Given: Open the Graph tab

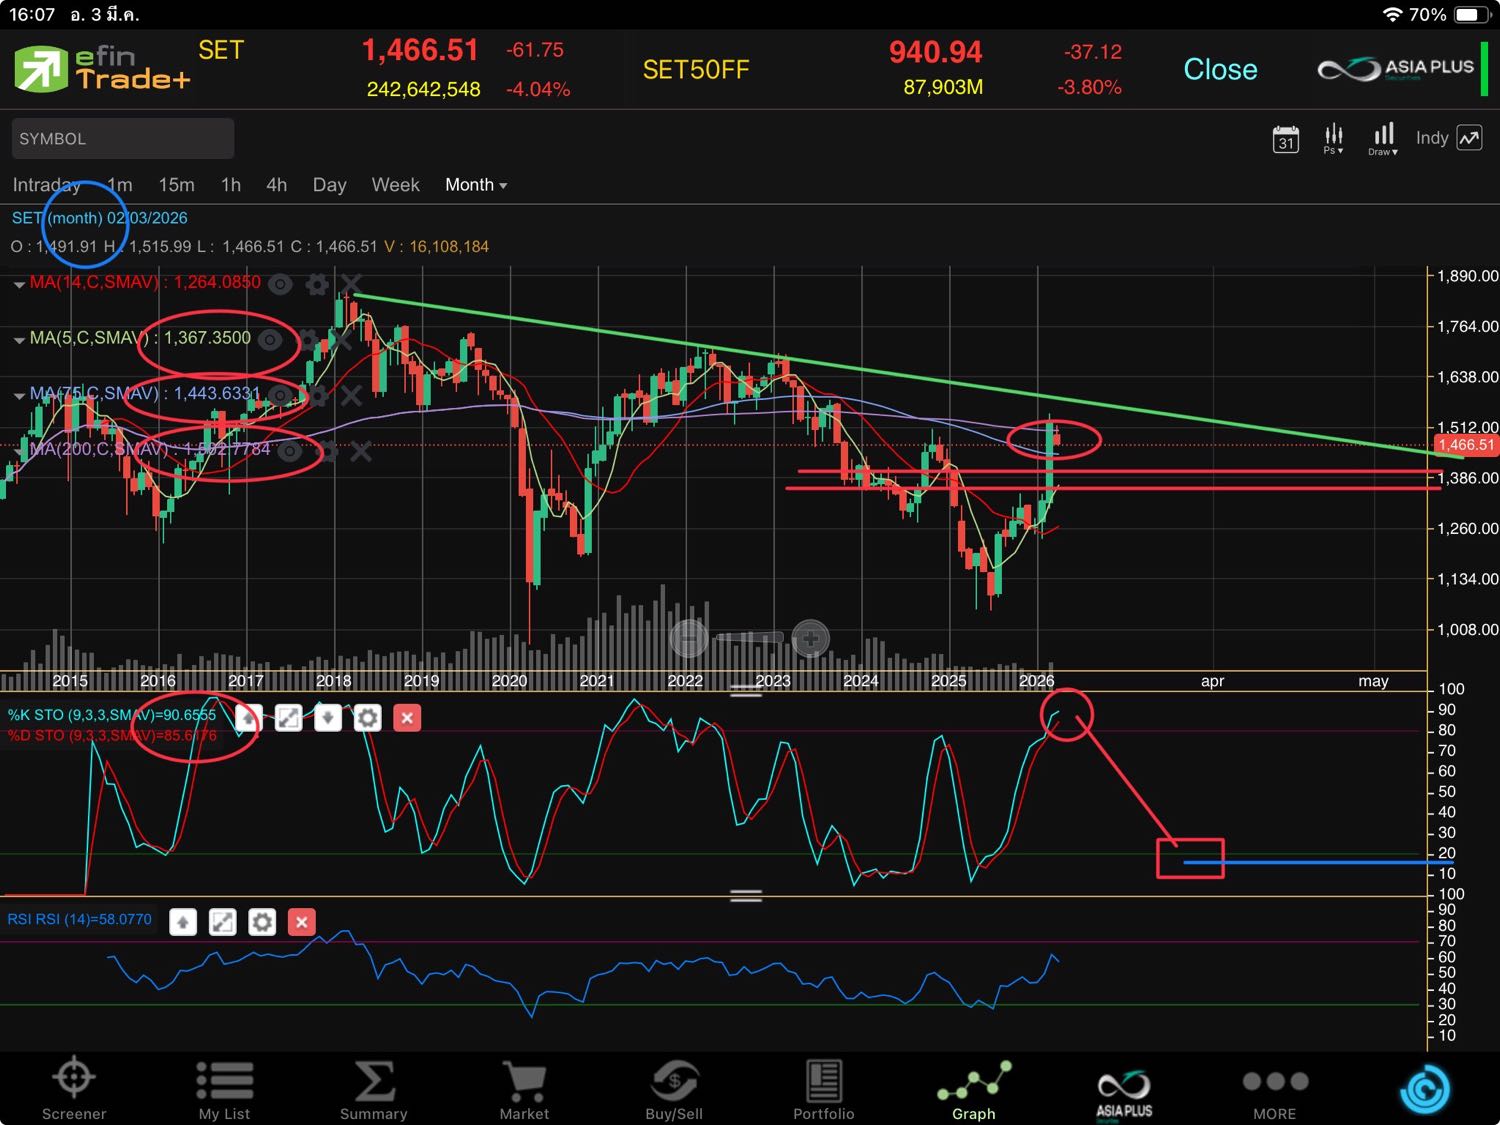Looking at the screenshot, I should [x=974, y=1089].
